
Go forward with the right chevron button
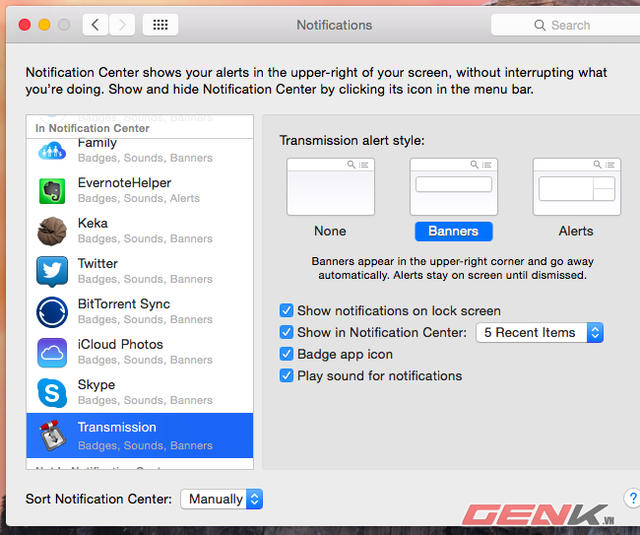122,25
